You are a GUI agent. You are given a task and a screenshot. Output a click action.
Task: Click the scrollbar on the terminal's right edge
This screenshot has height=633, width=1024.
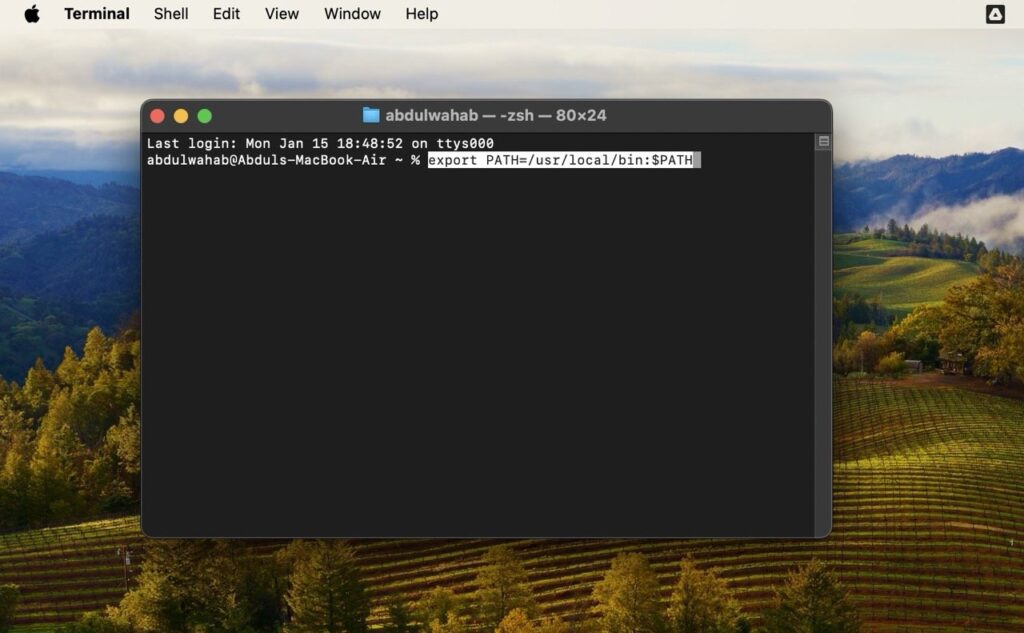821,140
